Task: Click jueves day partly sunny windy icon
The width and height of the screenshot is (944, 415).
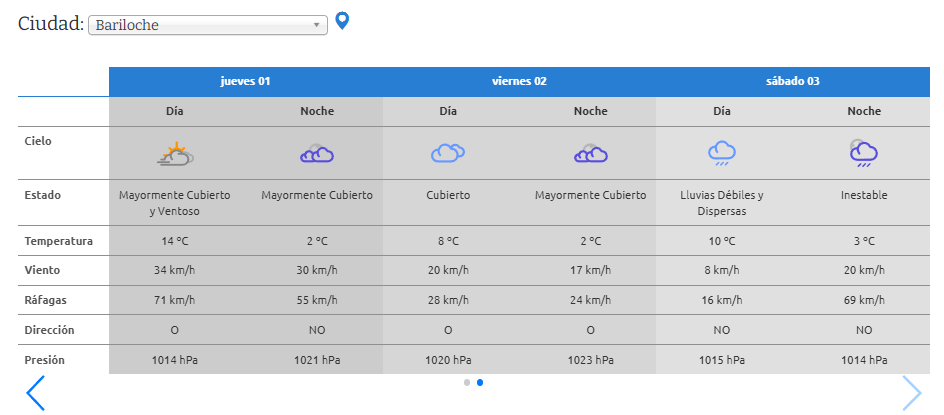Action: [175, 153]
